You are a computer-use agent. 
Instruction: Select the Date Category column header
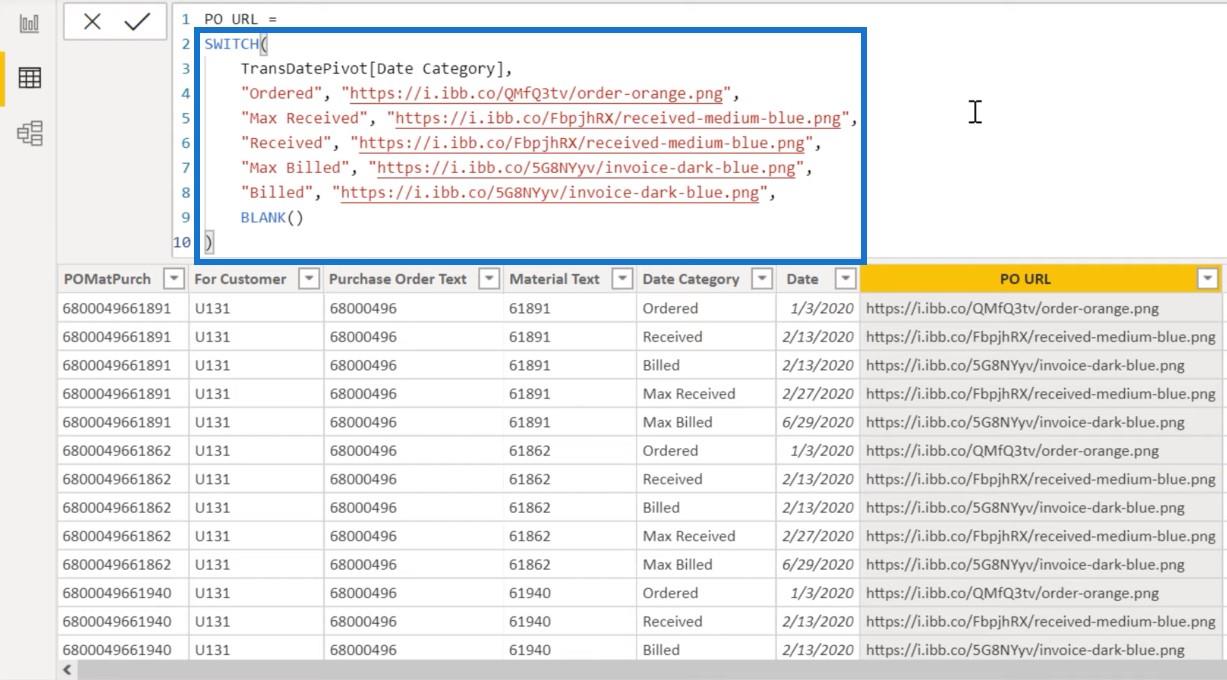pos(691,279)
